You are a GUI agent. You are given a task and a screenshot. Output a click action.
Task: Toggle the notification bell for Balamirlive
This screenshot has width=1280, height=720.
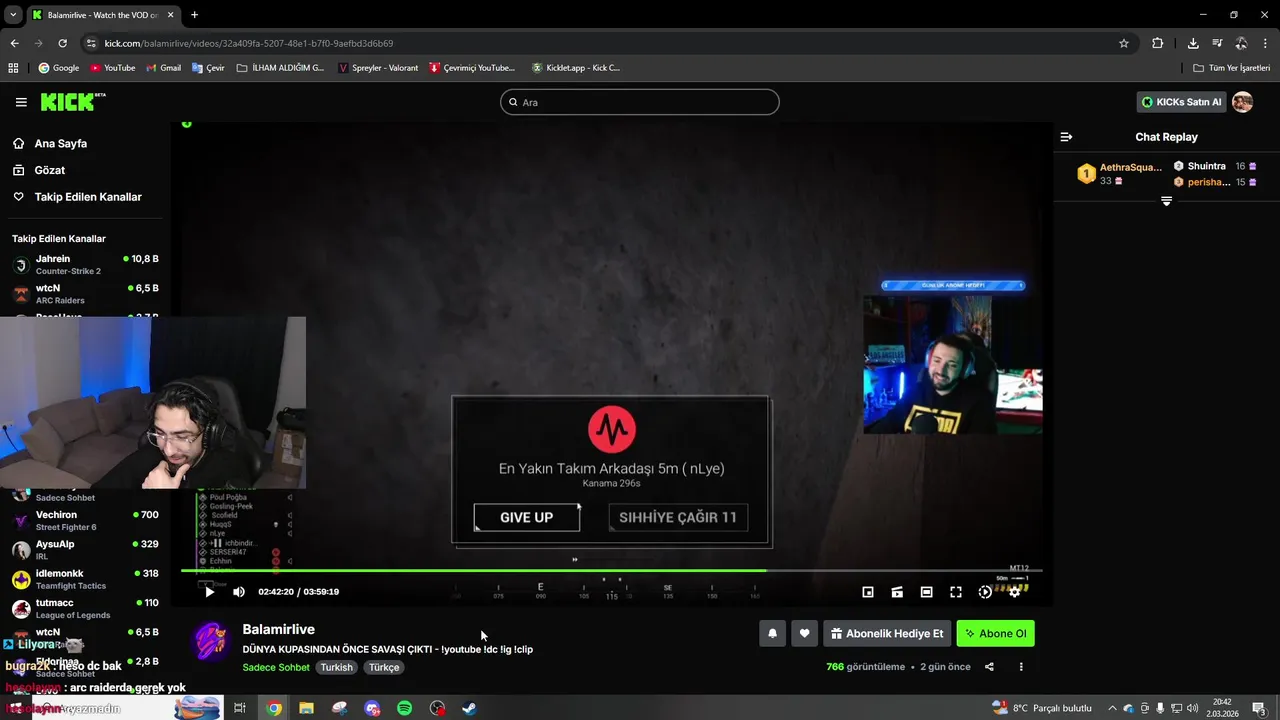click(772, 633)
